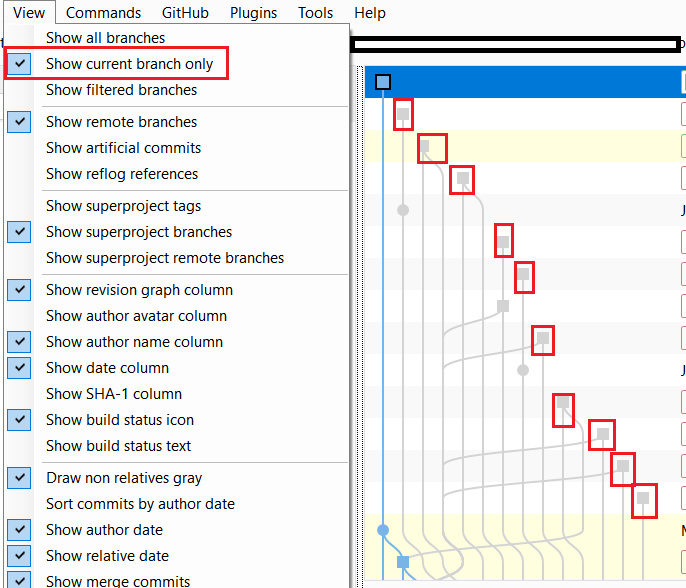This screenshot has height=588, width=686.
Task: Open the Plugins menu
Action: tap(253, 13)
